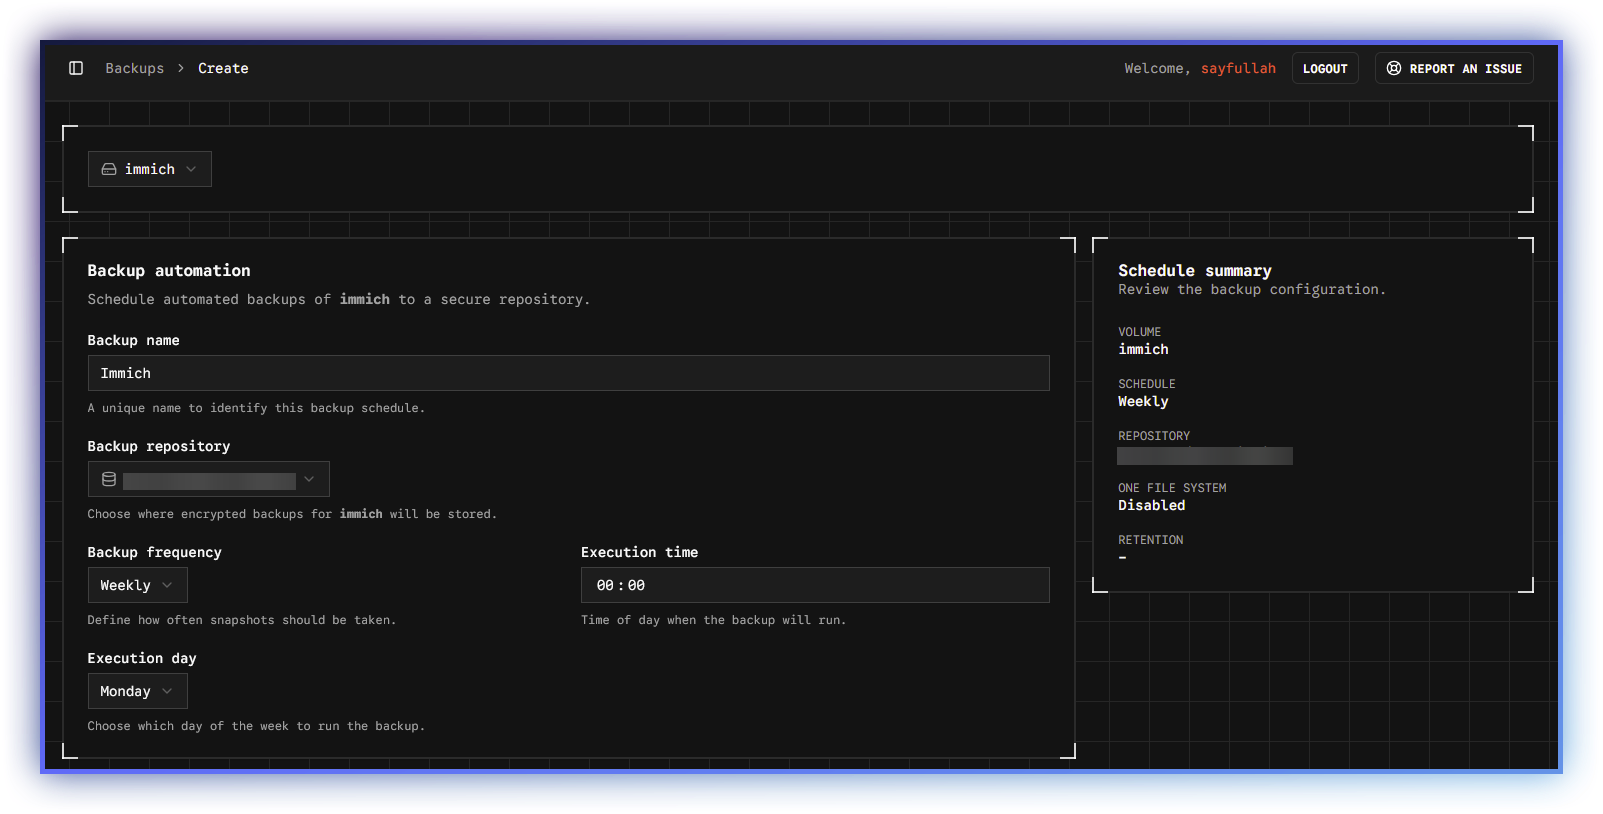Open the Weekly backup frequency dropdown
The height and width of the screenshot is (814, 1603).
[x=137, y=585]
